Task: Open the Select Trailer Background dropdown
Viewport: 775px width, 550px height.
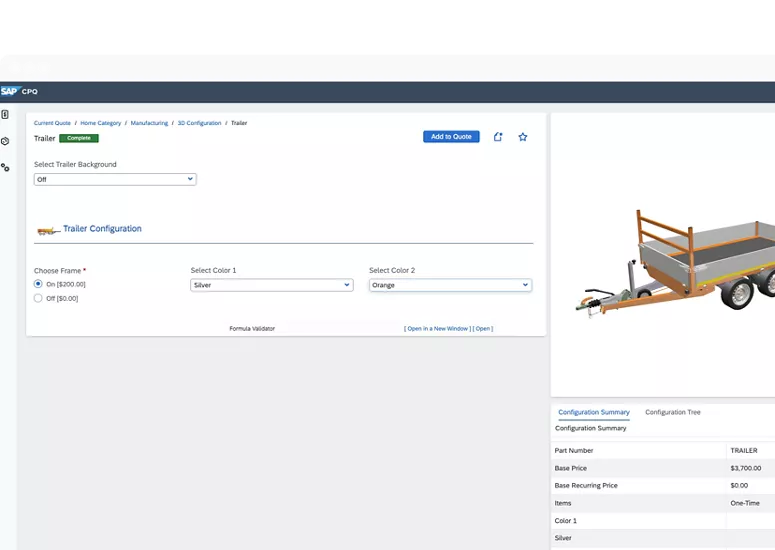Action: (x=115, y=180)
